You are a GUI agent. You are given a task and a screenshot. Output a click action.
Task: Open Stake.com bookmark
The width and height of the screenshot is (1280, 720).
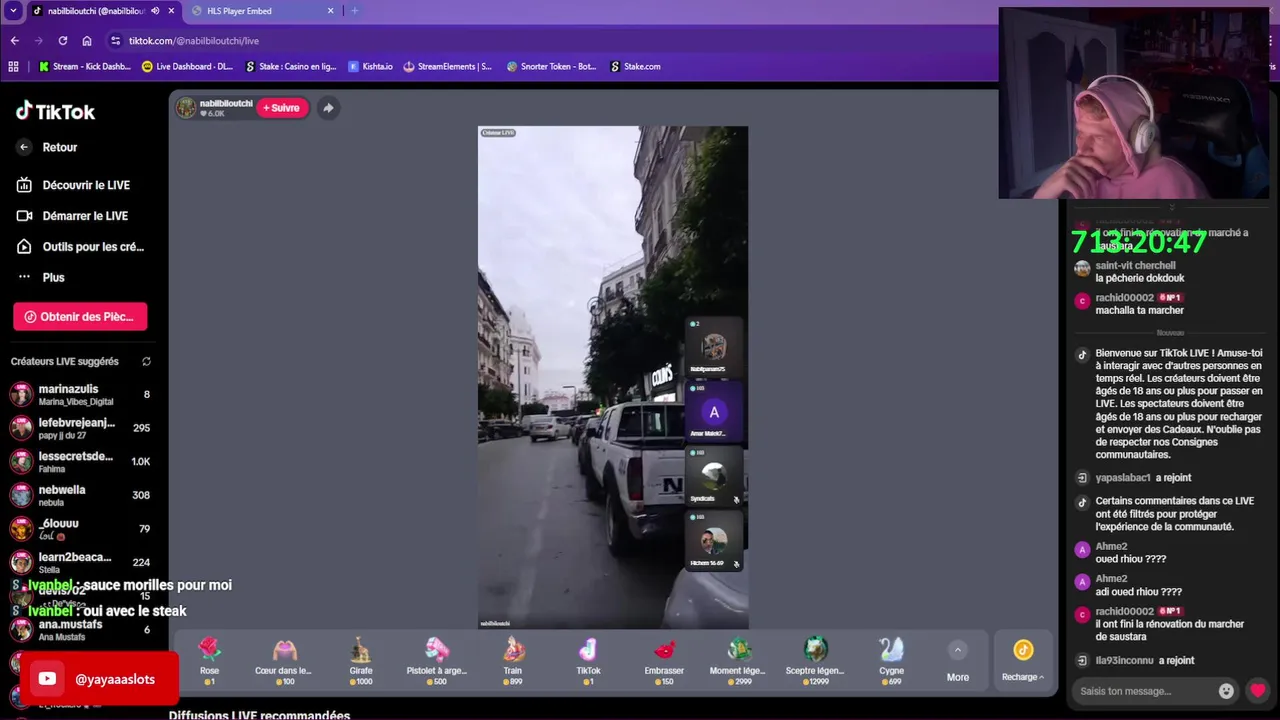[x=635, y=67]
